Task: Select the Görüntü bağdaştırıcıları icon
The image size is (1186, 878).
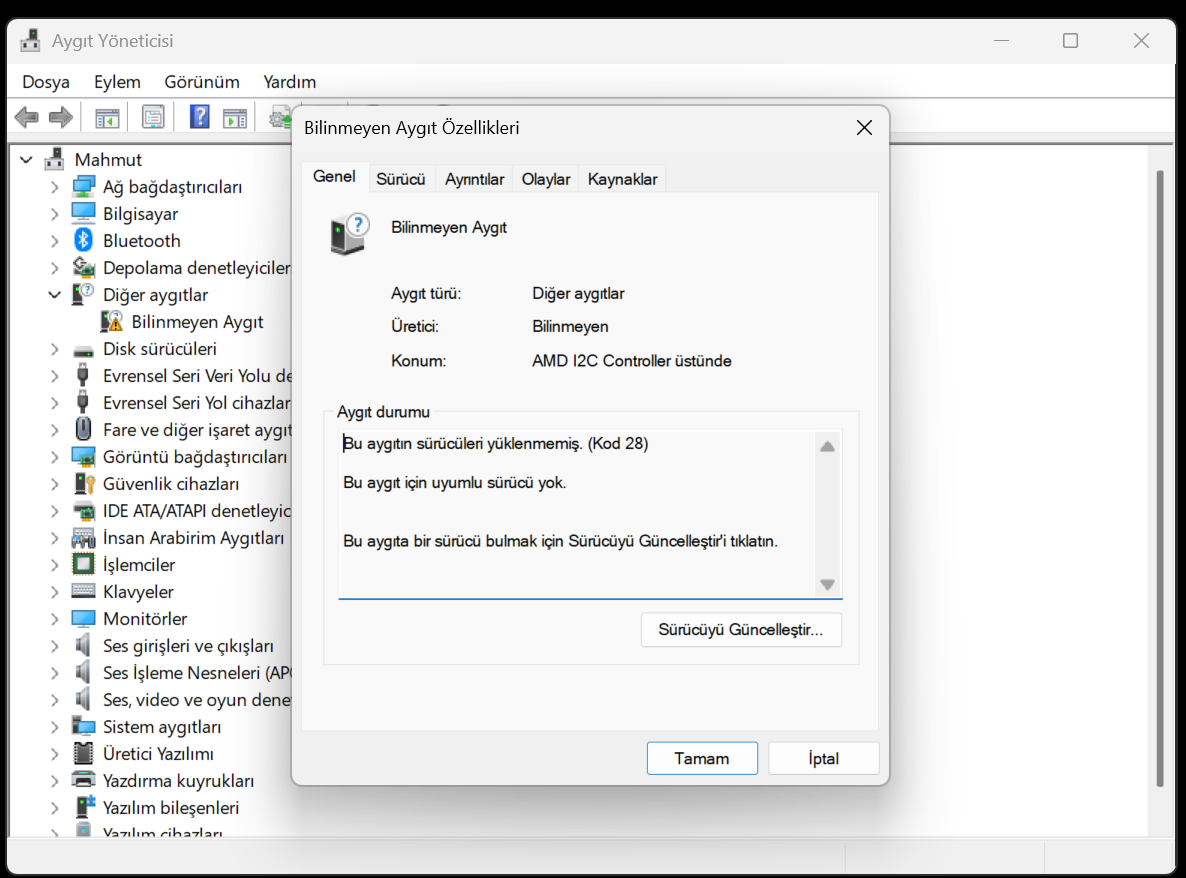Action: (x=83, y=457)
